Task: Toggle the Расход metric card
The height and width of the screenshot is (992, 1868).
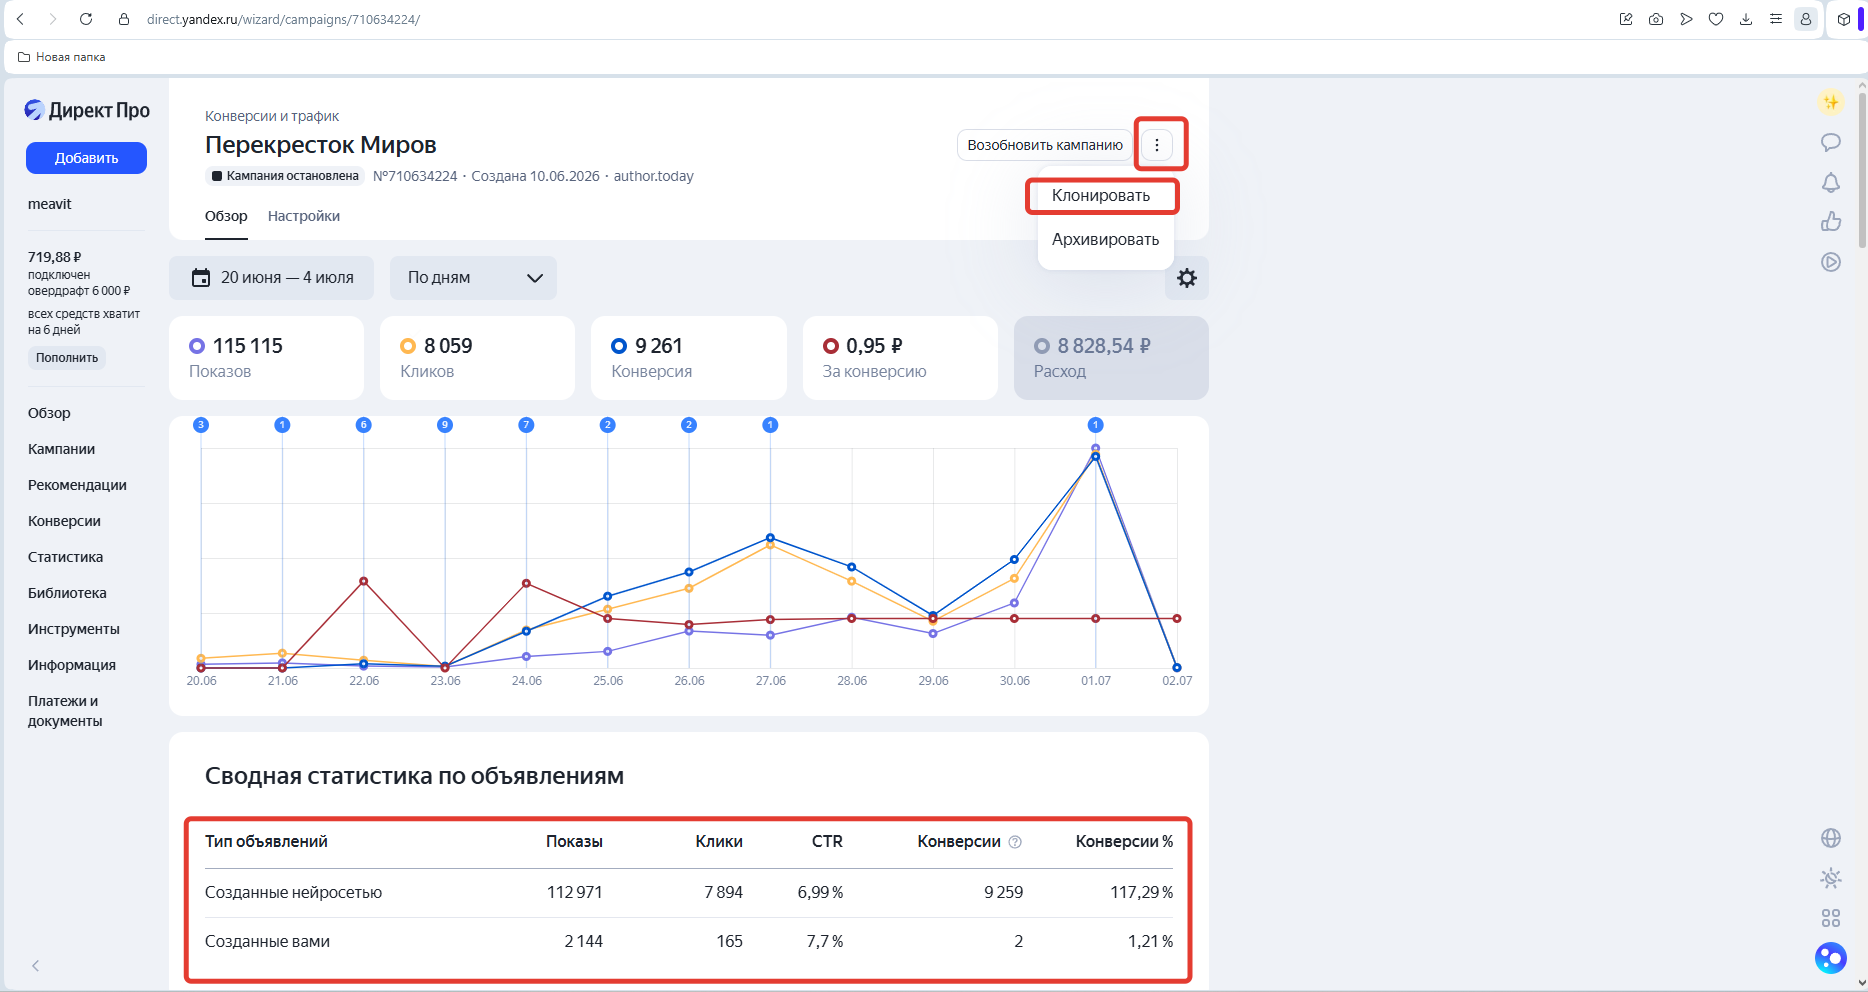Action: [x=1111, y=358]
